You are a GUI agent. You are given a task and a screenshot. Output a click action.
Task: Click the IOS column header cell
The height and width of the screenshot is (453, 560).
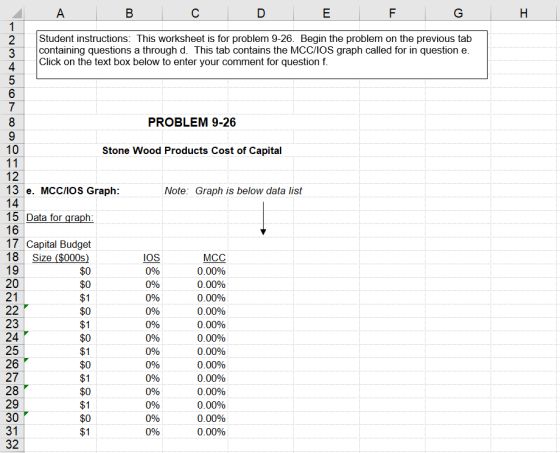[x=129, y=258]
